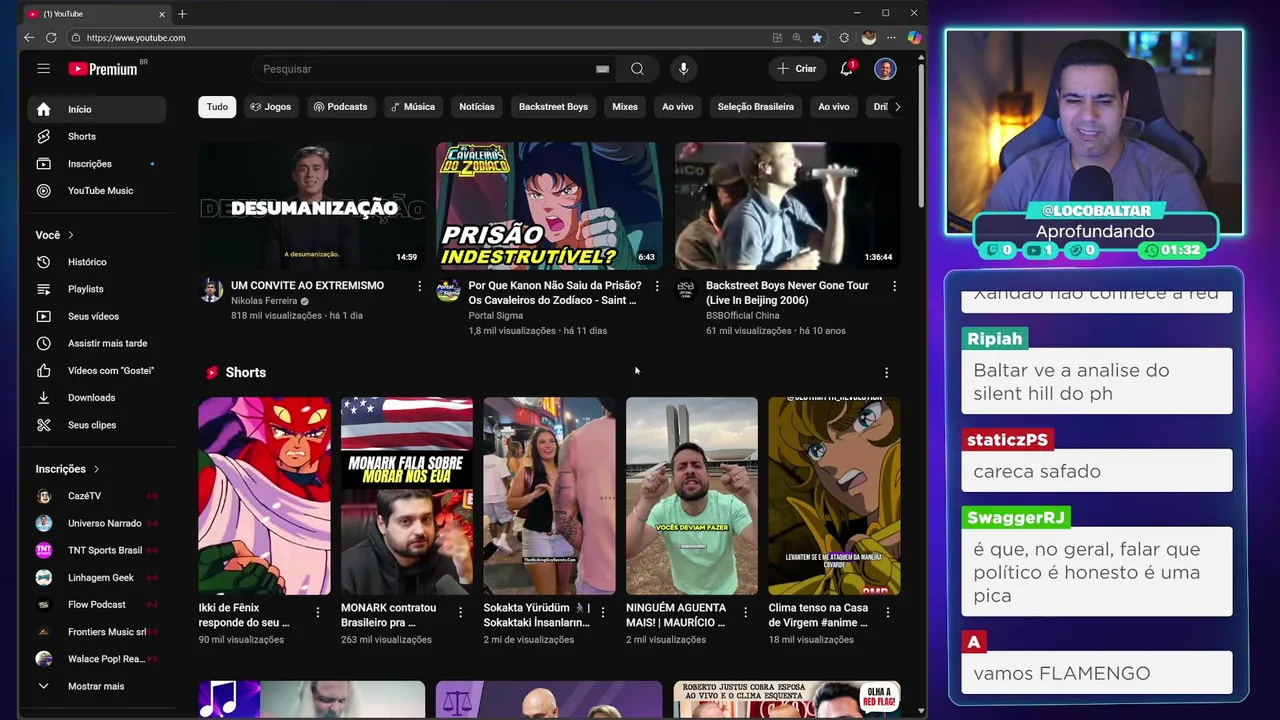Image resolution: width=1280 pixels, height=720 pixels.
Task: Open the account avatar menu
Action: pos(885,69)
